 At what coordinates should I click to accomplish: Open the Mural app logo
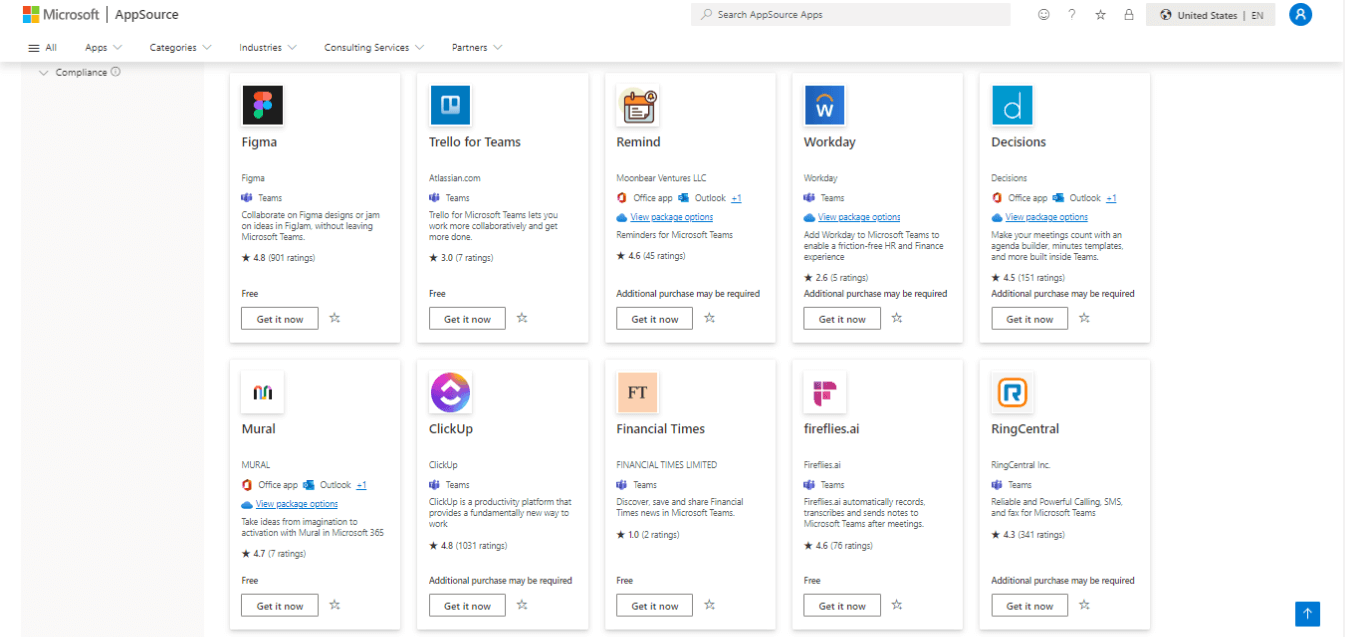tap(263, 392)
